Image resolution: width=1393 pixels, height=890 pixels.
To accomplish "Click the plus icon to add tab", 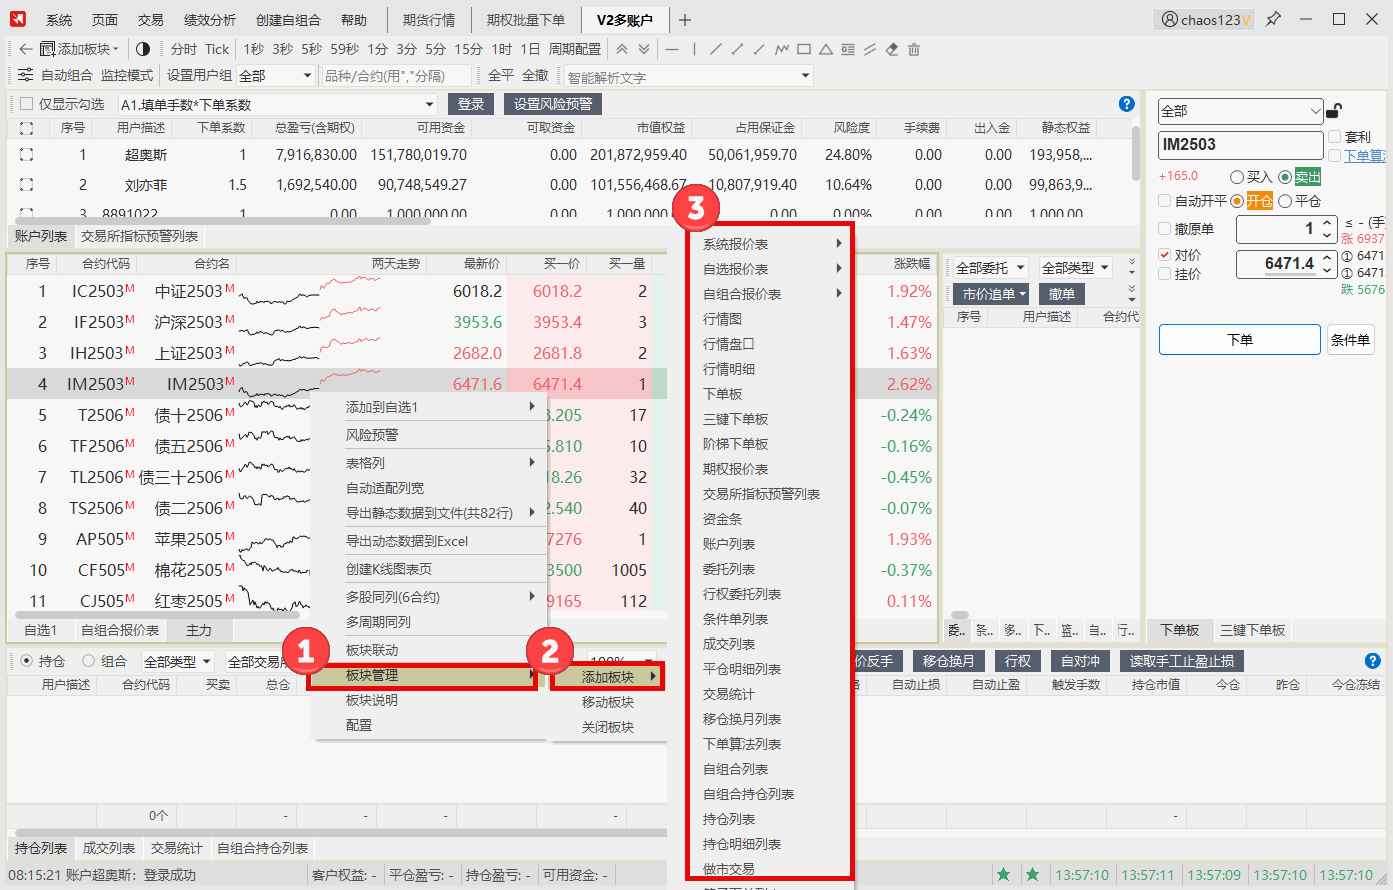I will (685, 20).
